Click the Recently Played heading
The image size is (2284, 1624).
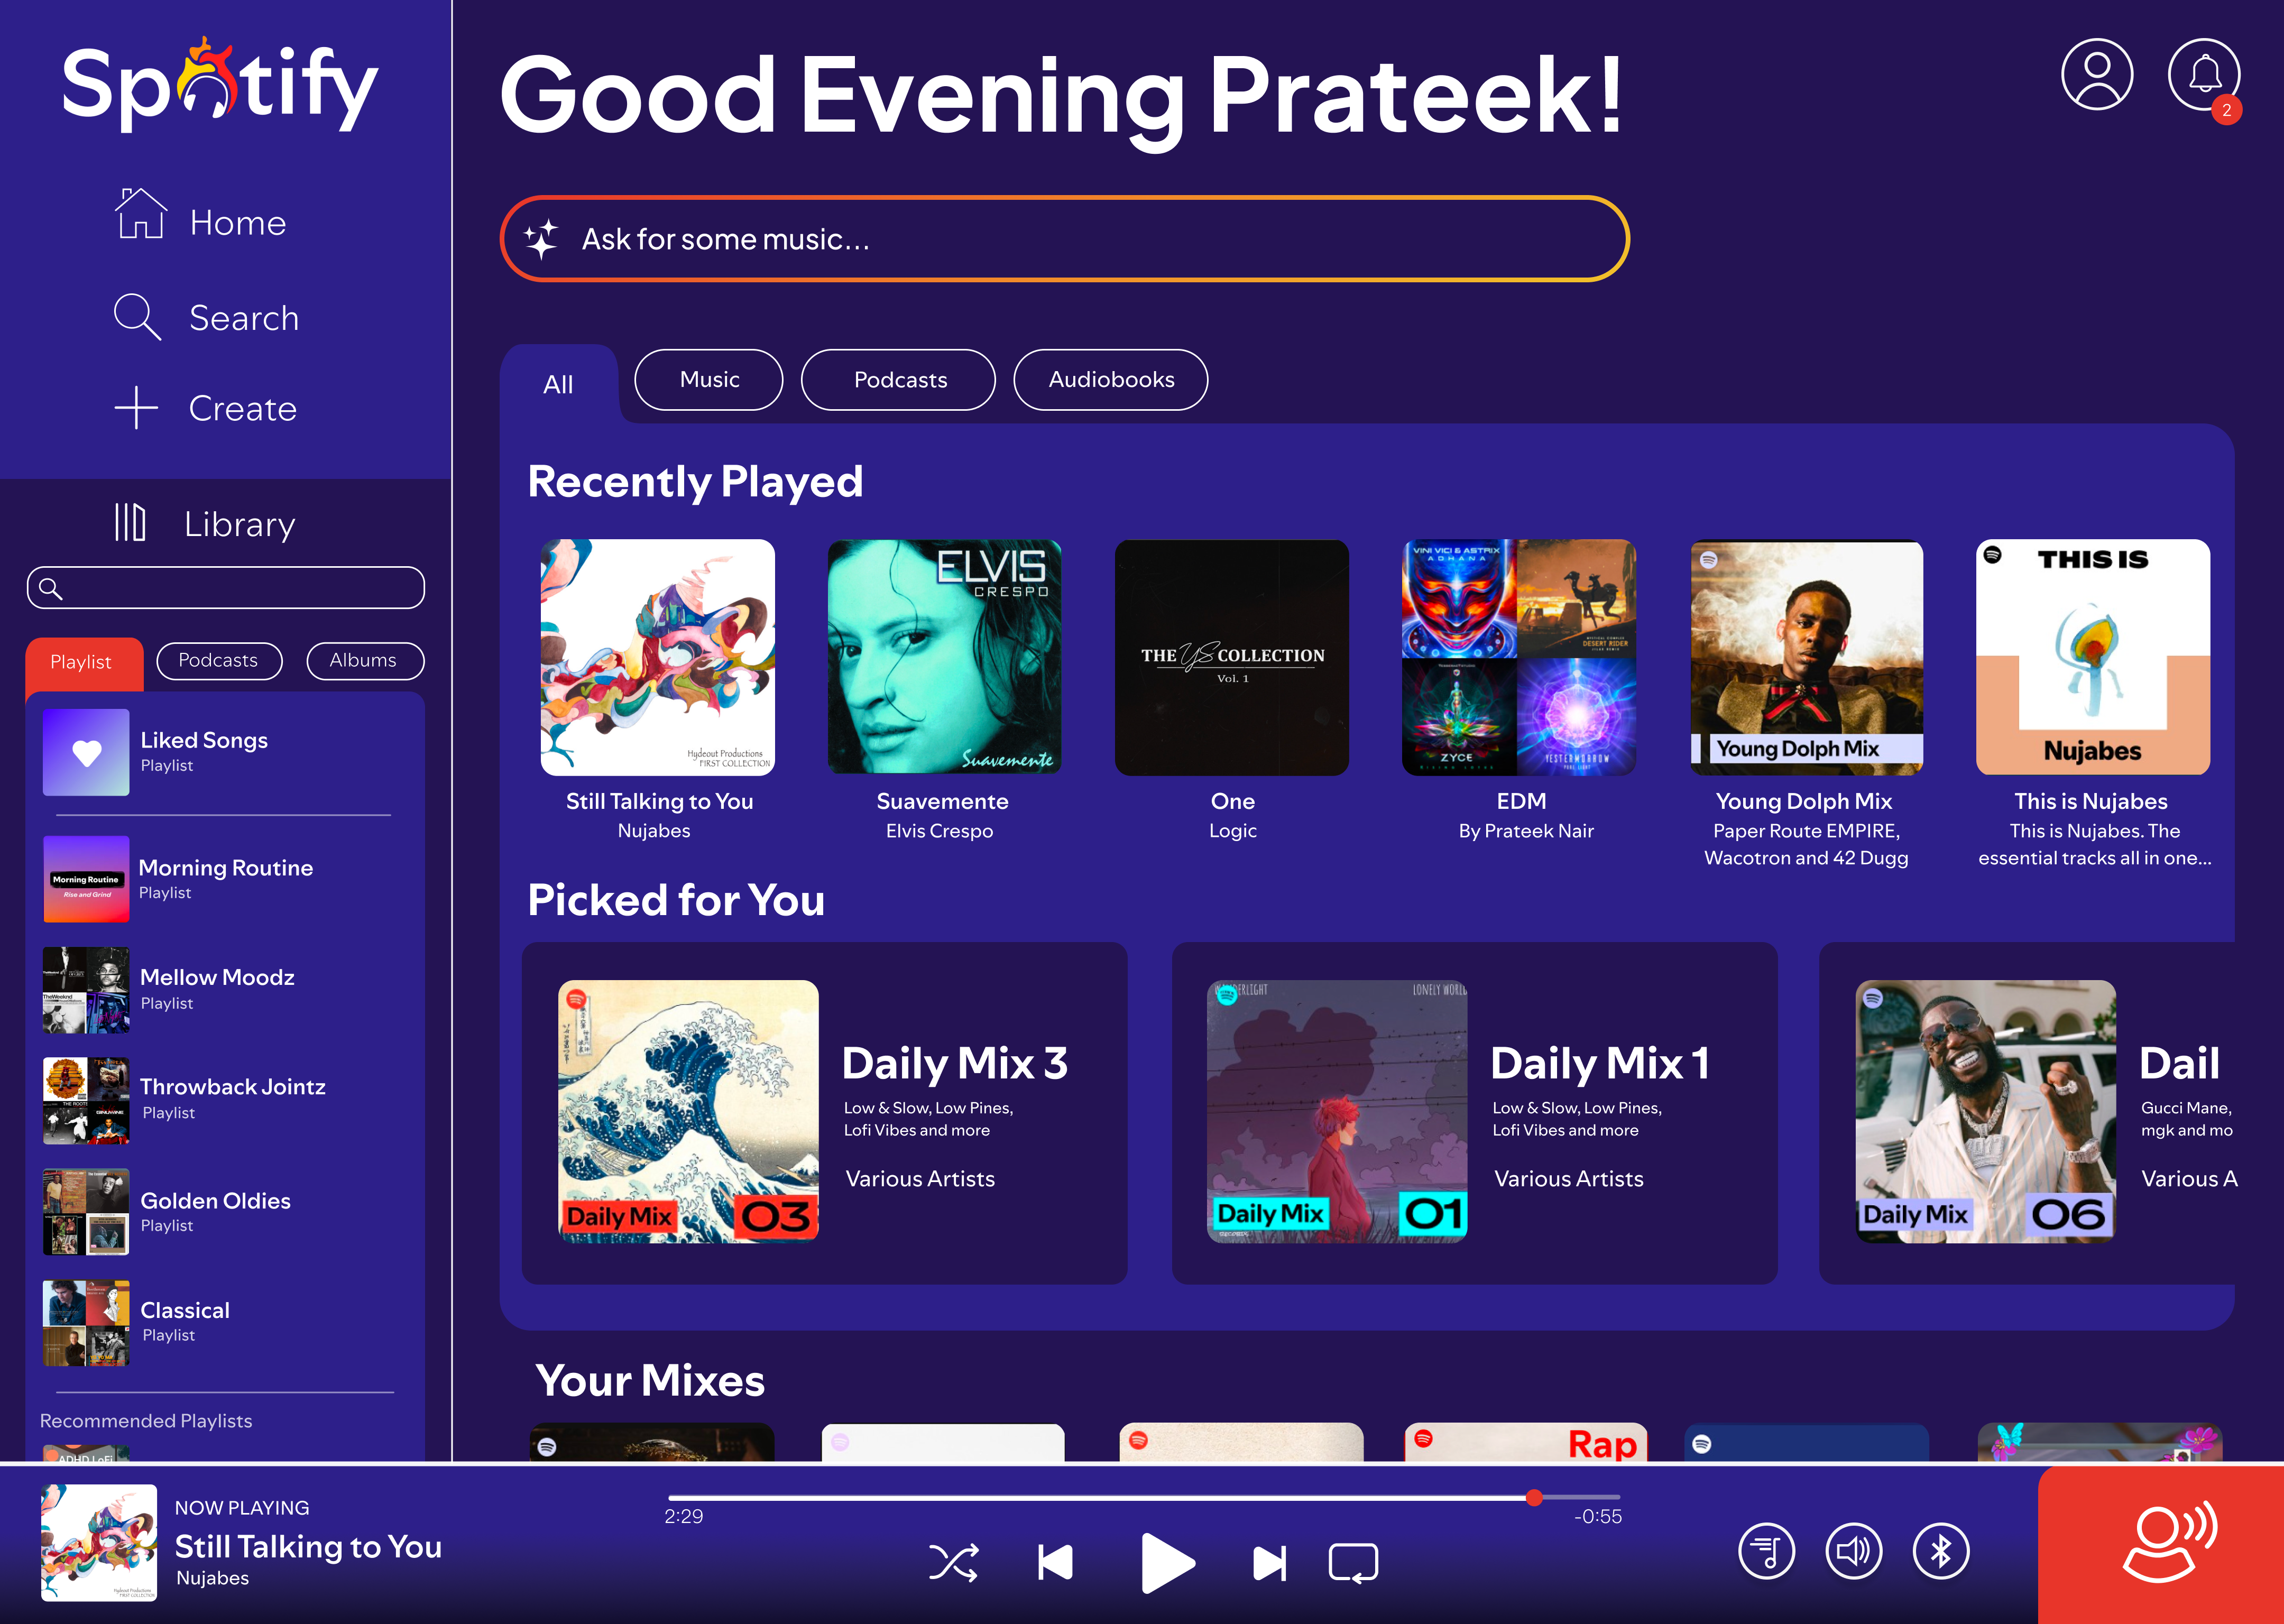(x=695, y=482)
